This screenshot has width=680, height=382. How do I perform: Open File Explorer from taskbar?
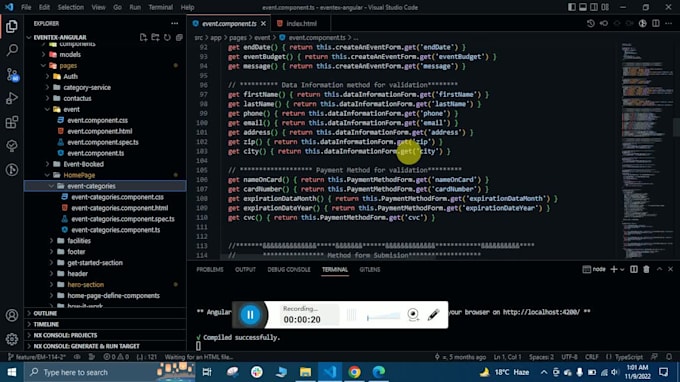(305, 372)
